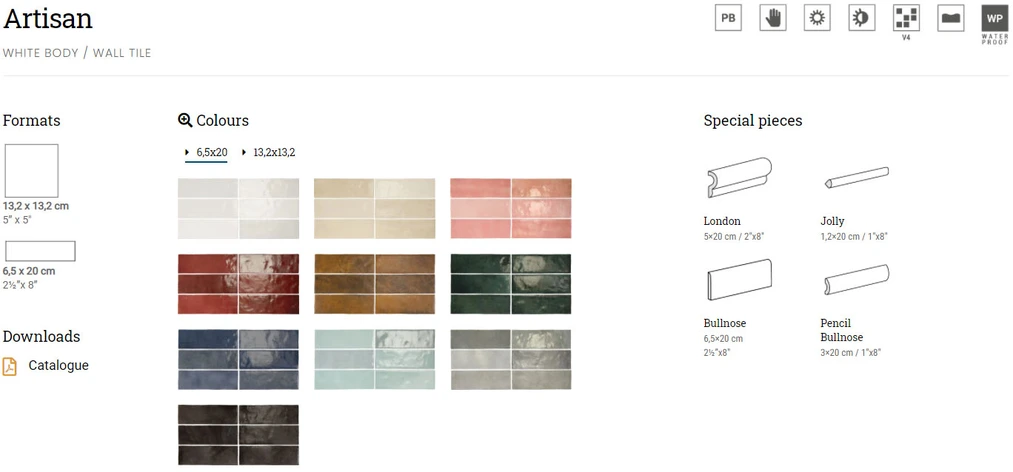Viewport: 1013px width, 472px height.
Task: Open the Jolly special piece drawing
Action: click(x=856, y=178)
